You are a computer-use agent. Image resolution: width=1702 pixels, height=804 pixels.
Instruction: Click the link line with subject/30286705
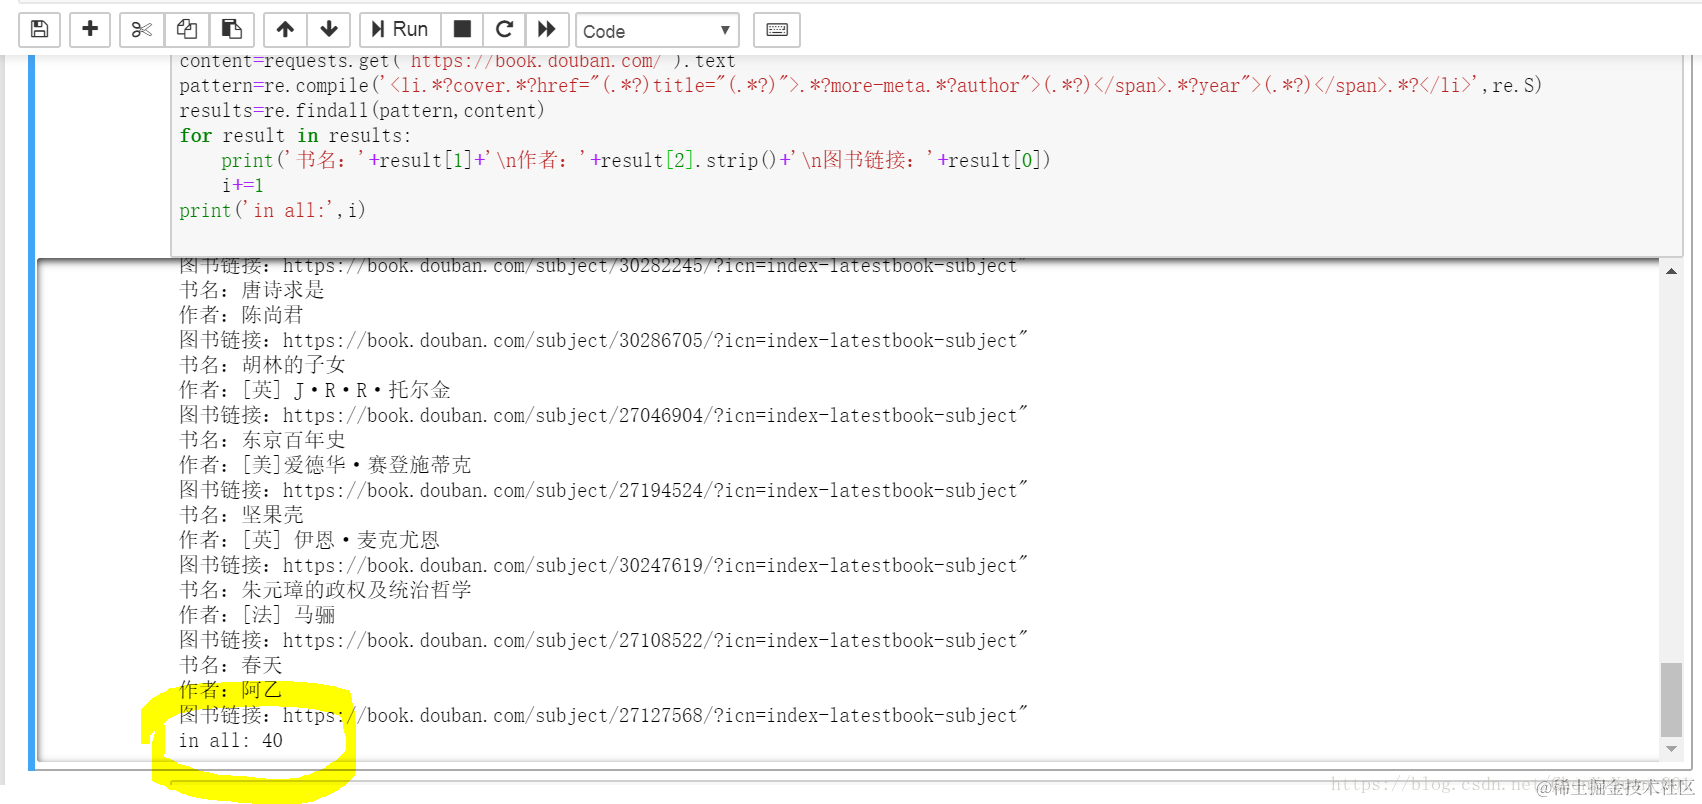[603, 340]
